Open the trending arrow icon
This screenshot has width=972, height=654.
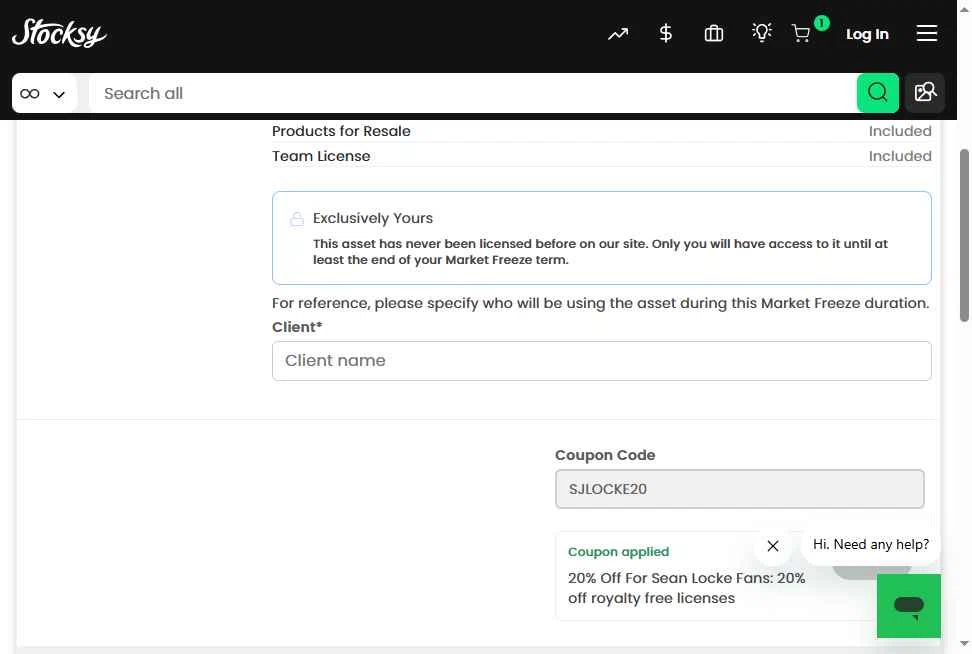tap(617, 34)
